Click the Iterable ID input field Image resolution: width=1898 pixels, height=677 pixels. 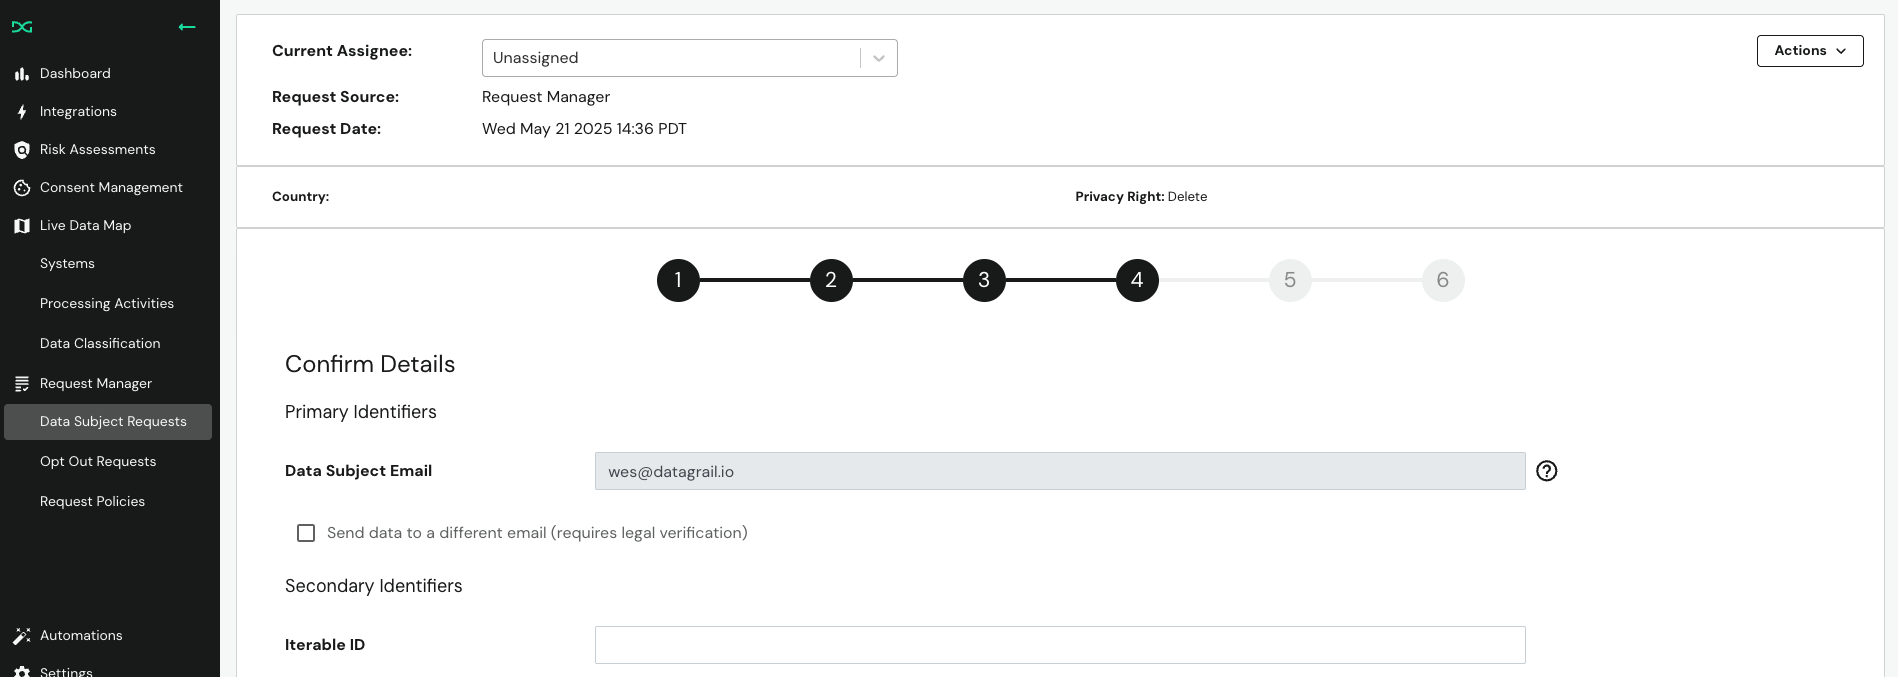click(x=1060, y=645)
